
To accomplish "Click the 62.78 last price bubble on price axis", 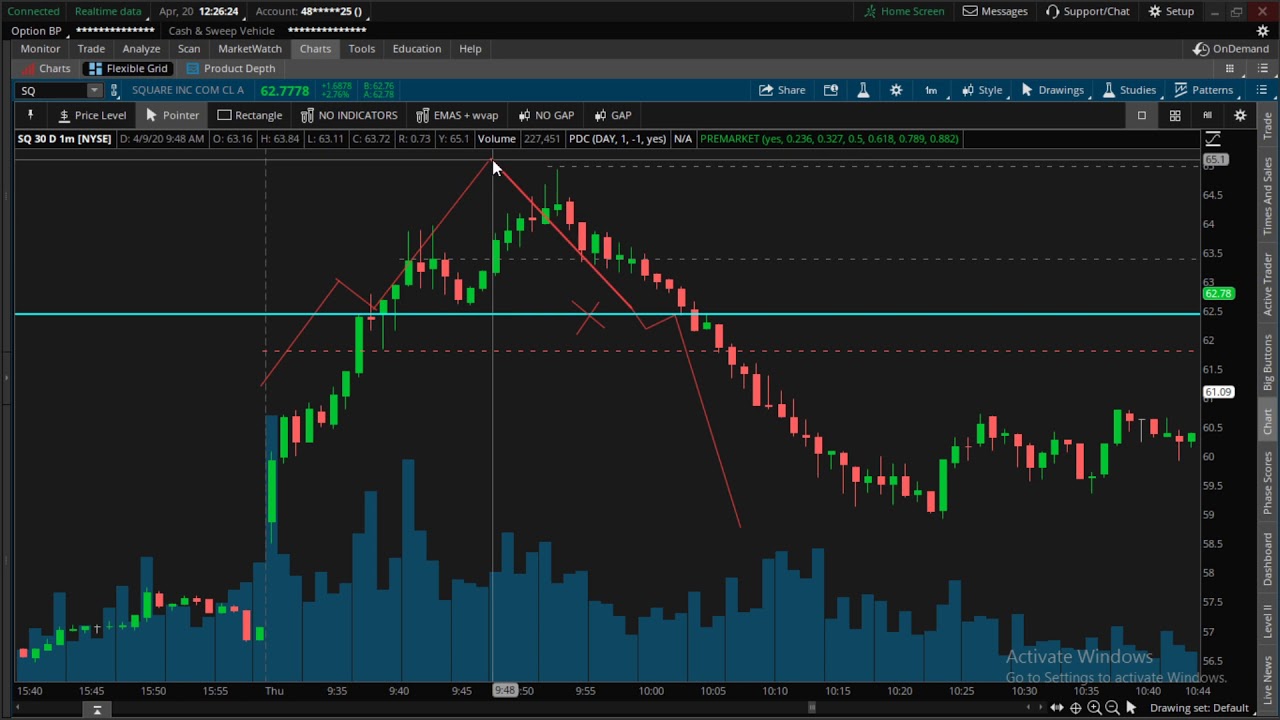I will [1219, 294].
